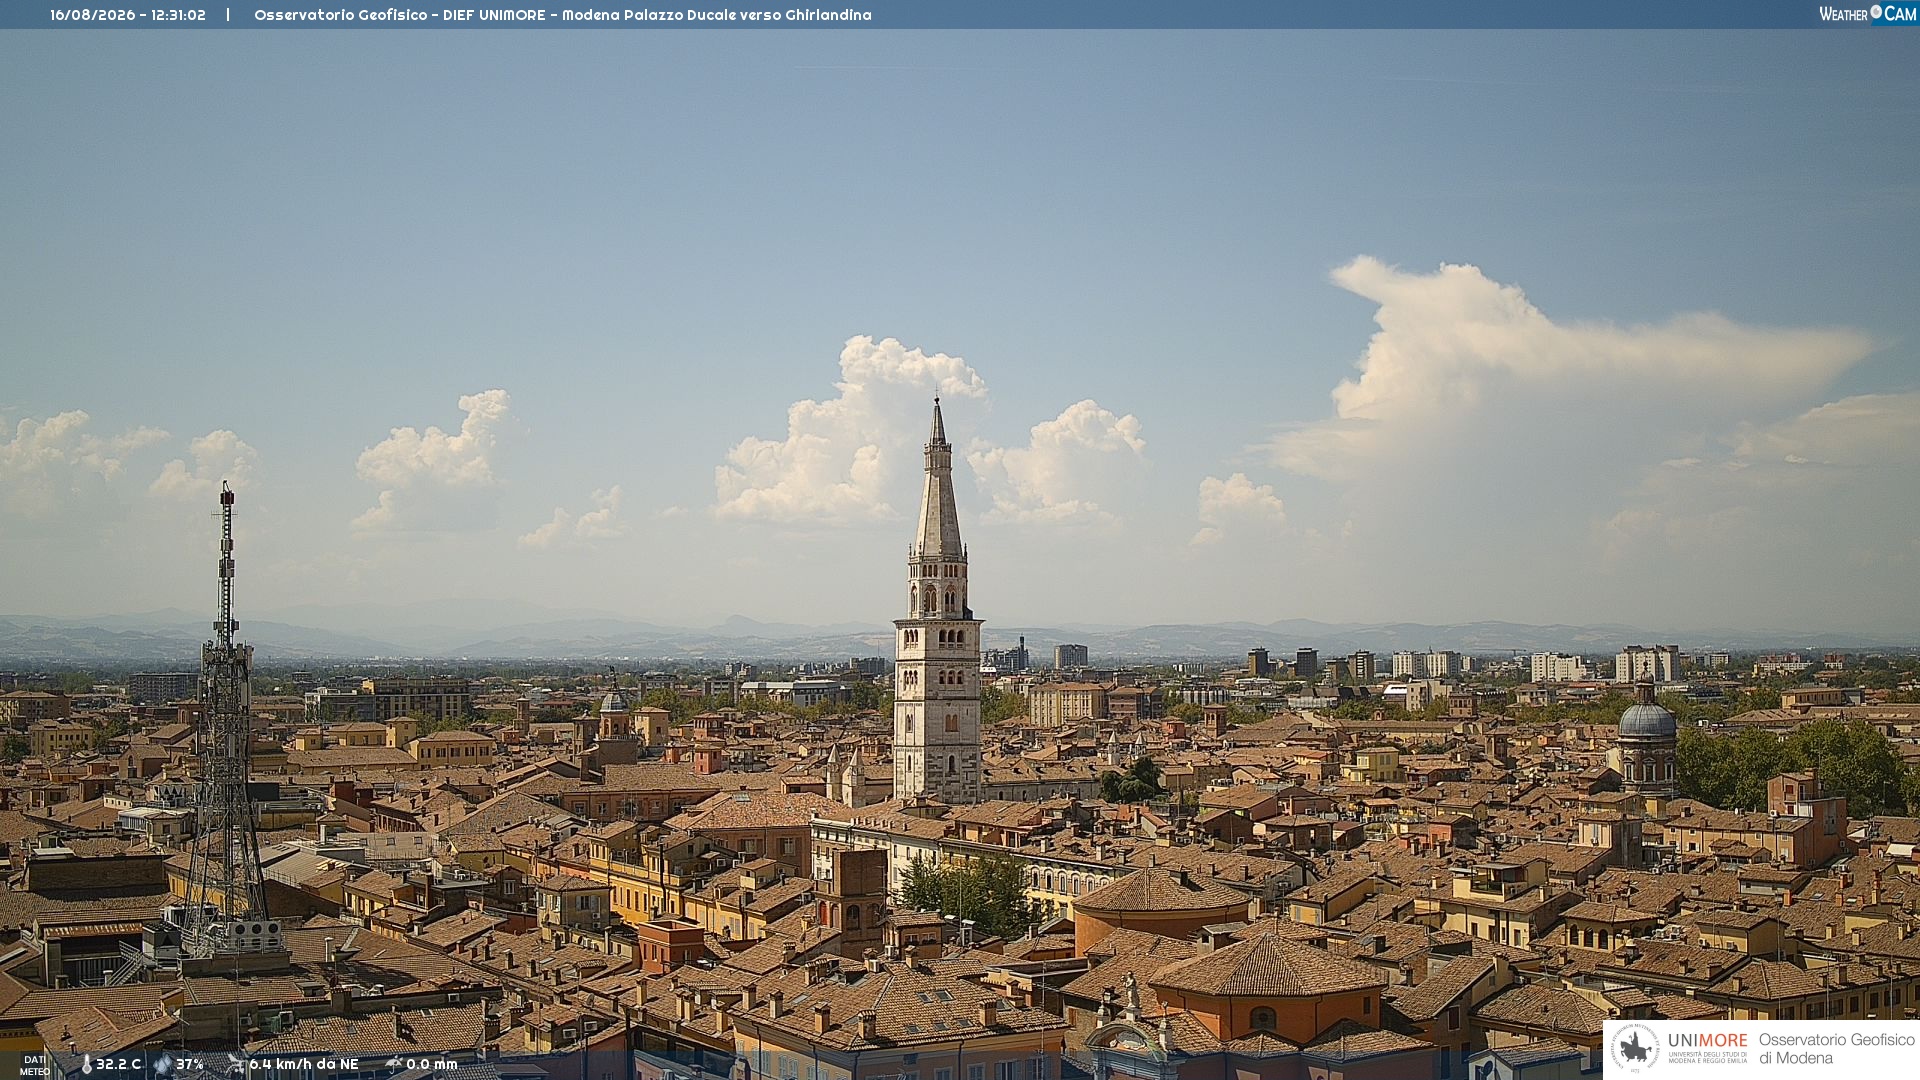Click the DATI METEO label
This screenshot has width=1920, height=1080.
click(35, 1066)
